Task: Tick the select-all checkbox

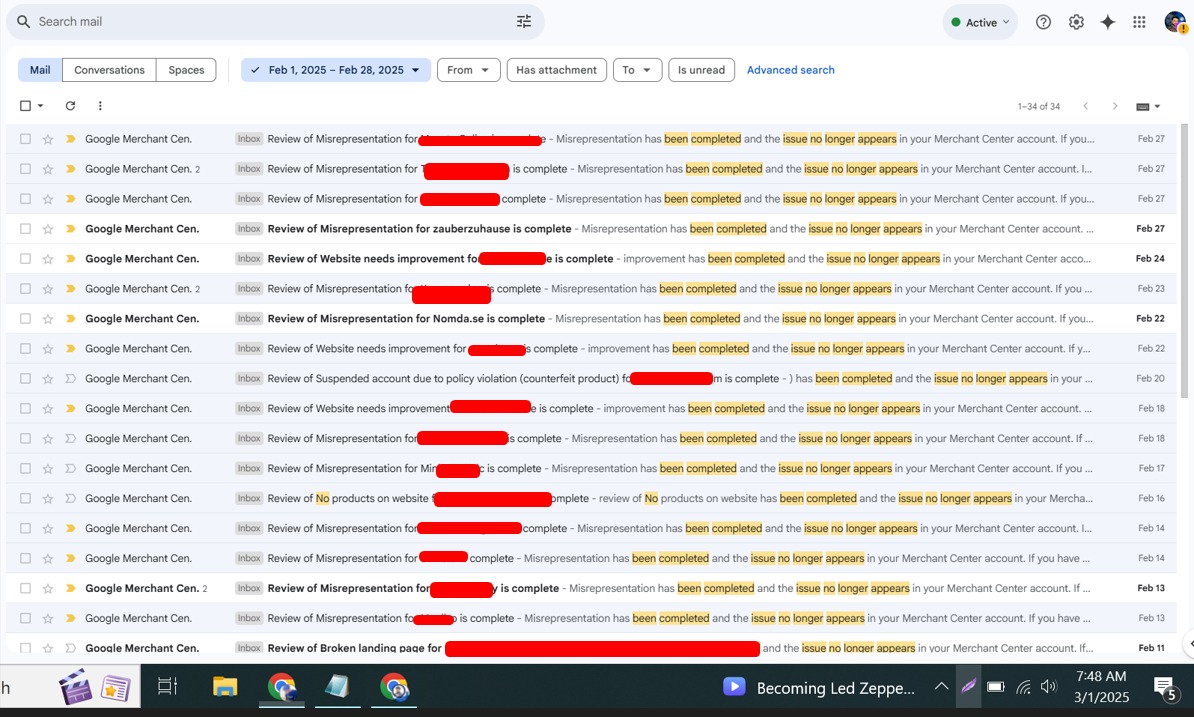Action: [x=25, y=106]
